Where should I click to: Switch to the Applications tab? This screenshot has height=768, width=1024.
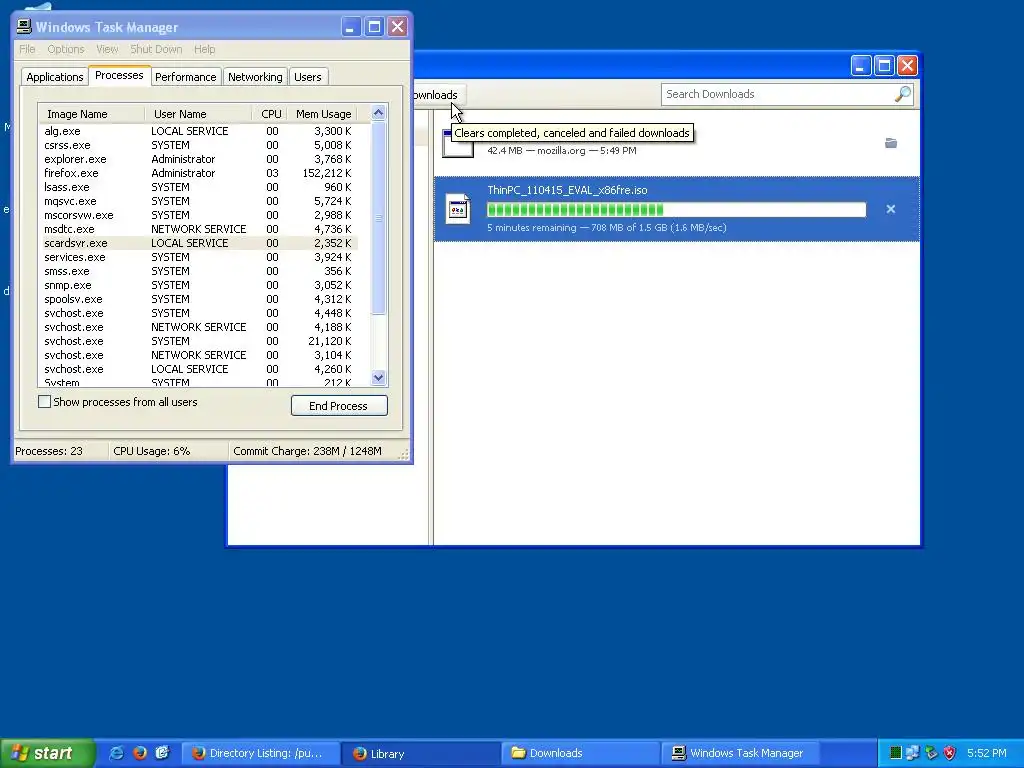pos(55,76)
